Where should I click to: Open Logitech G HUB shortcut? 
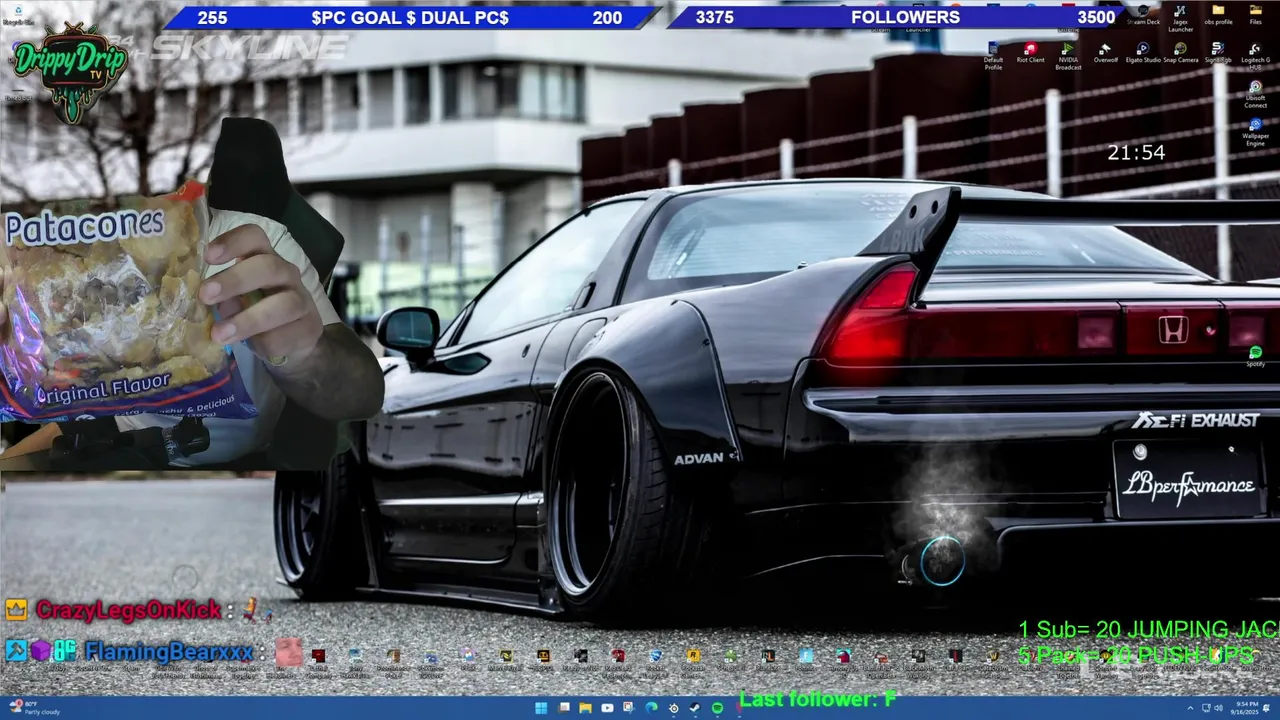[1255, 56]
